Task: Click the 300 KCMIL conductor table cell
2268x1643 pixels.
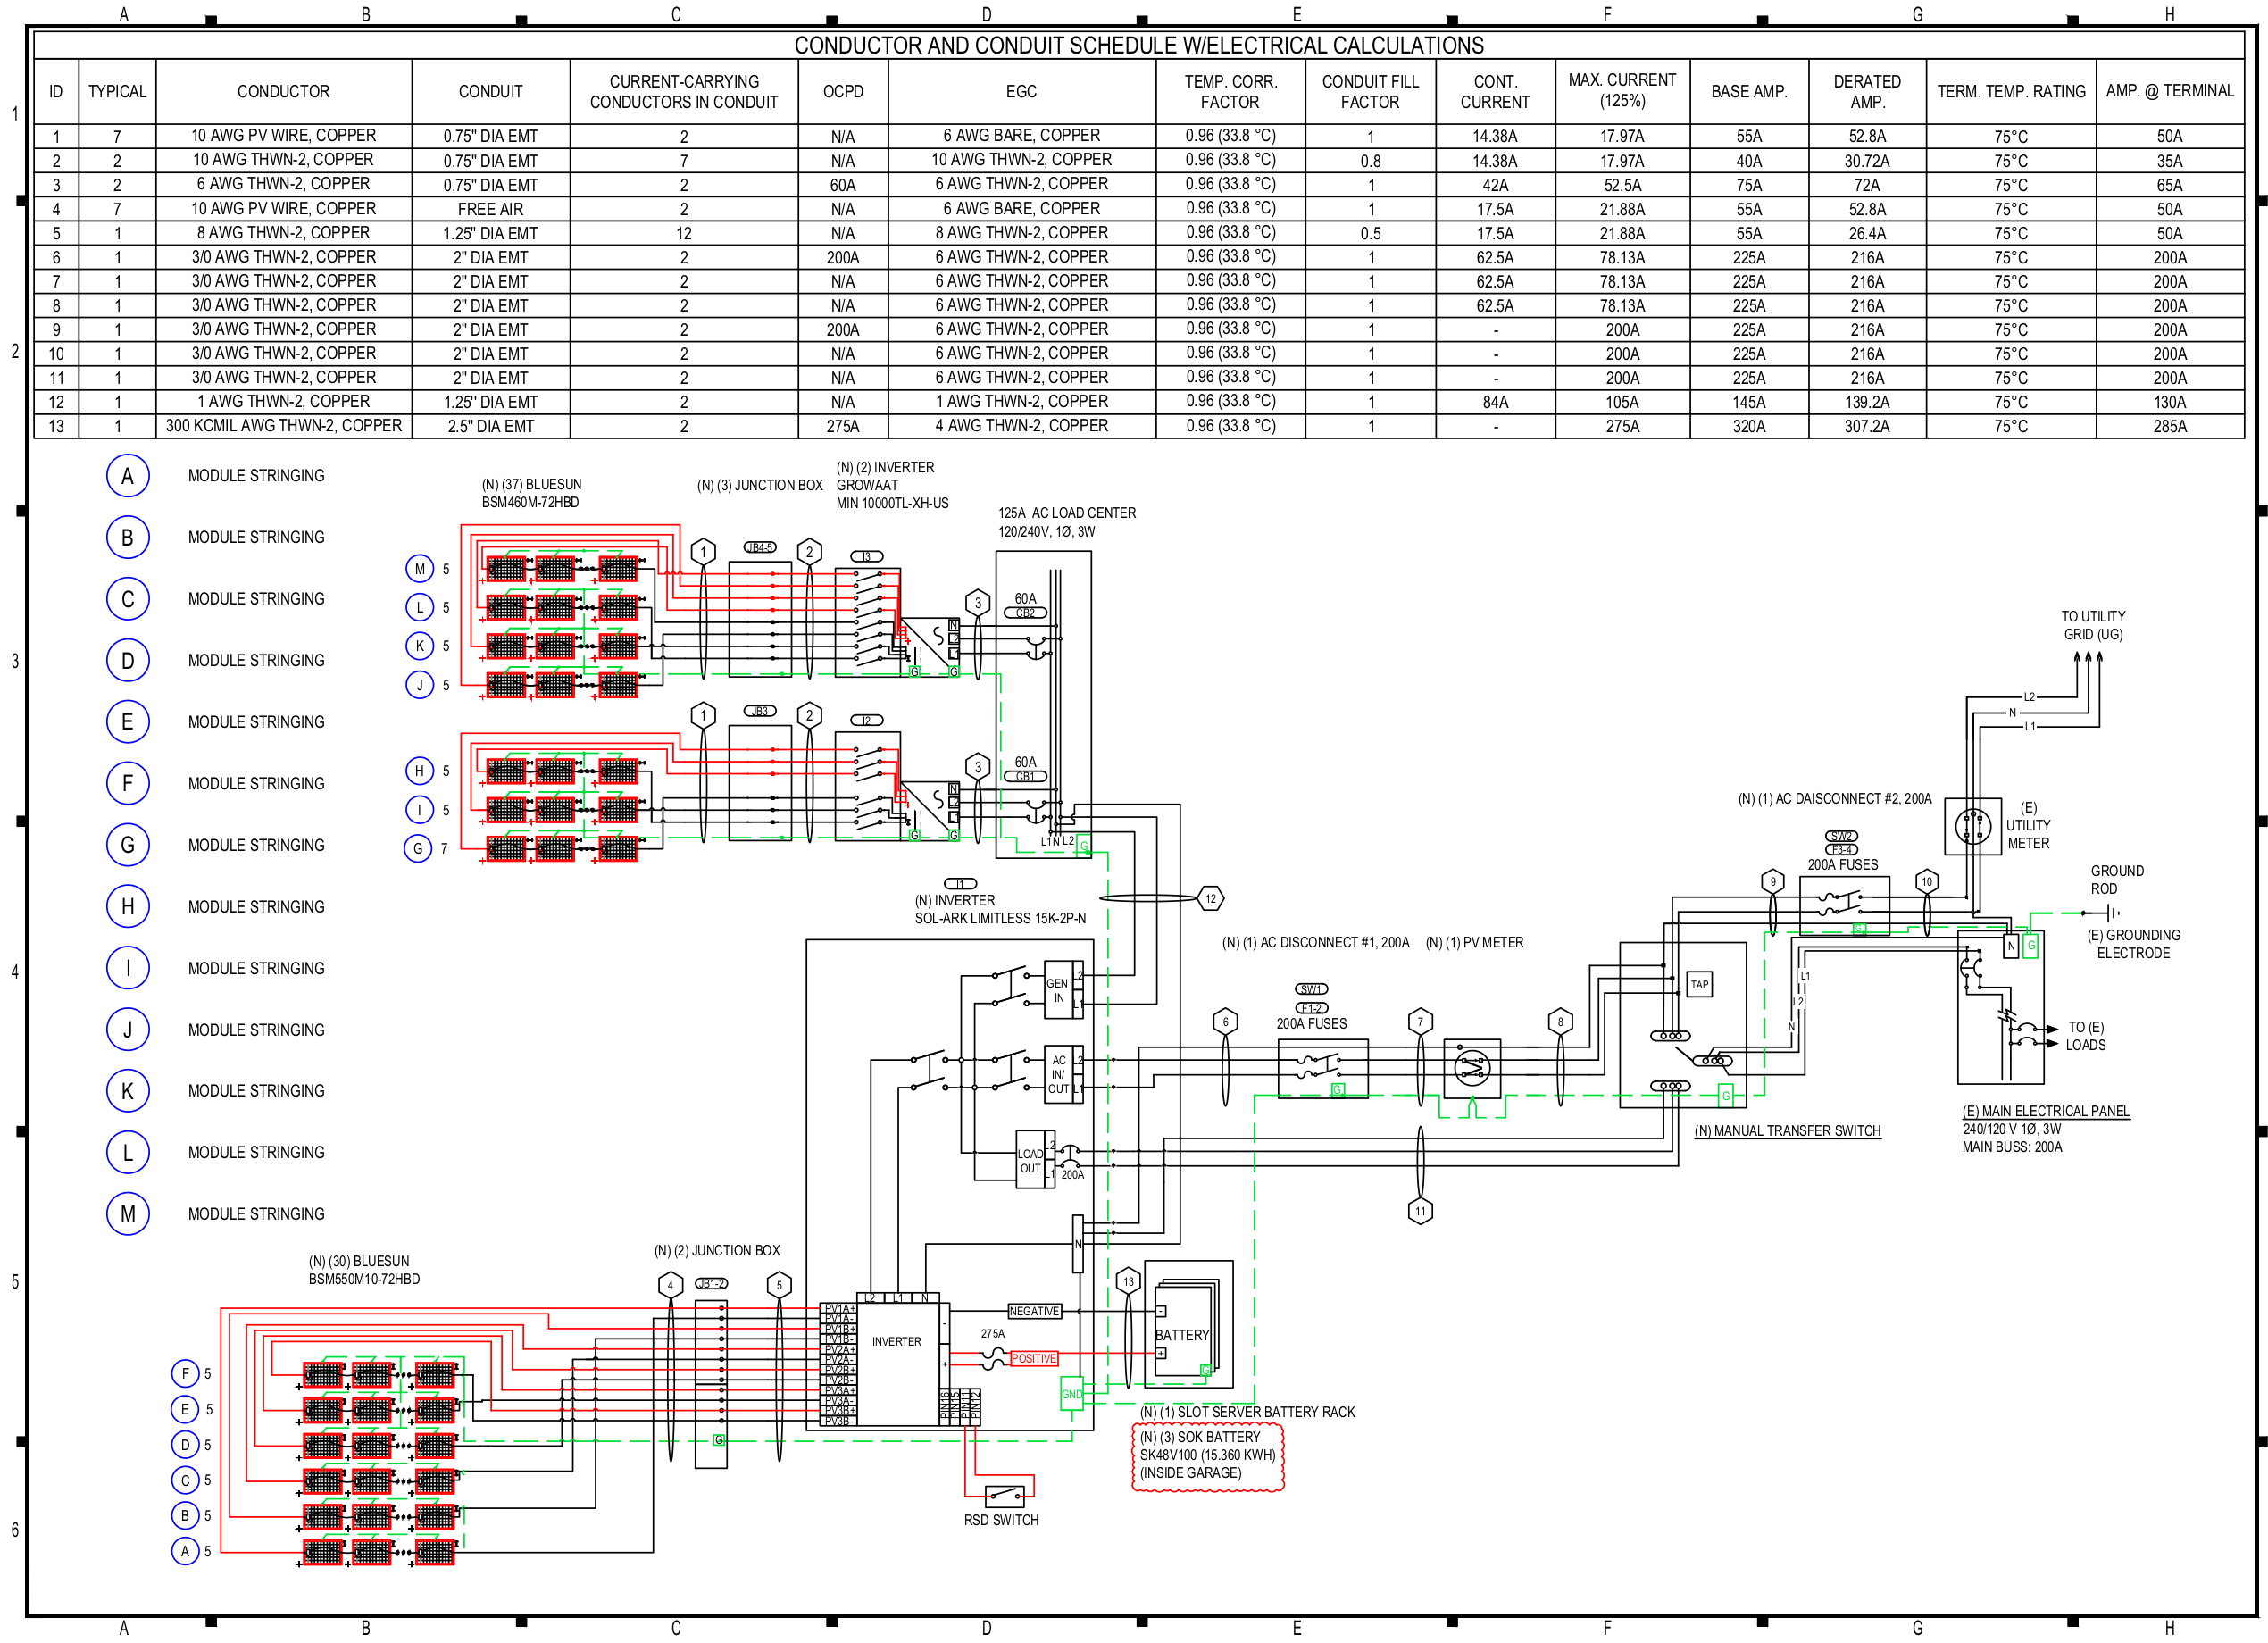Action: coord(283,426)
